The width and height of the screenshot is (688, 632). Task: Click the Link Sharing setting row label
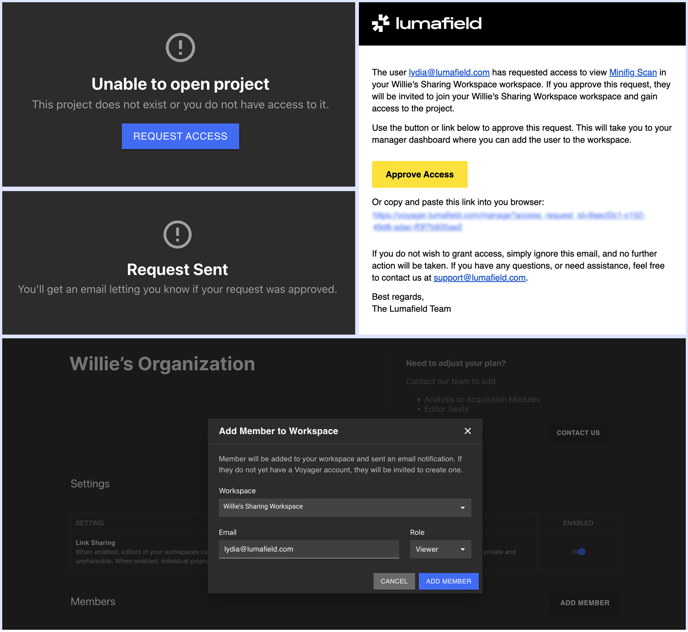(x=95, y=543)
